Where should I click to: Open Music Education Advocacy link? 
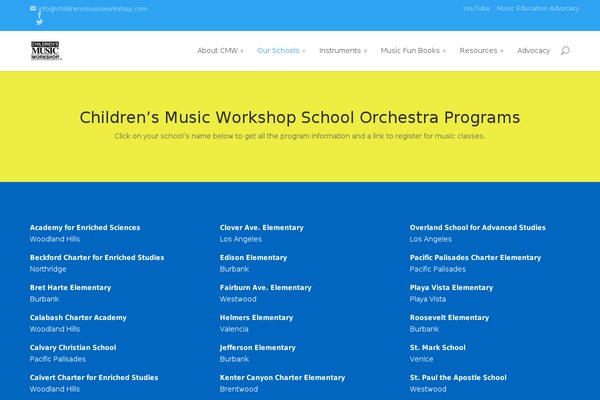tap(538, 8)
